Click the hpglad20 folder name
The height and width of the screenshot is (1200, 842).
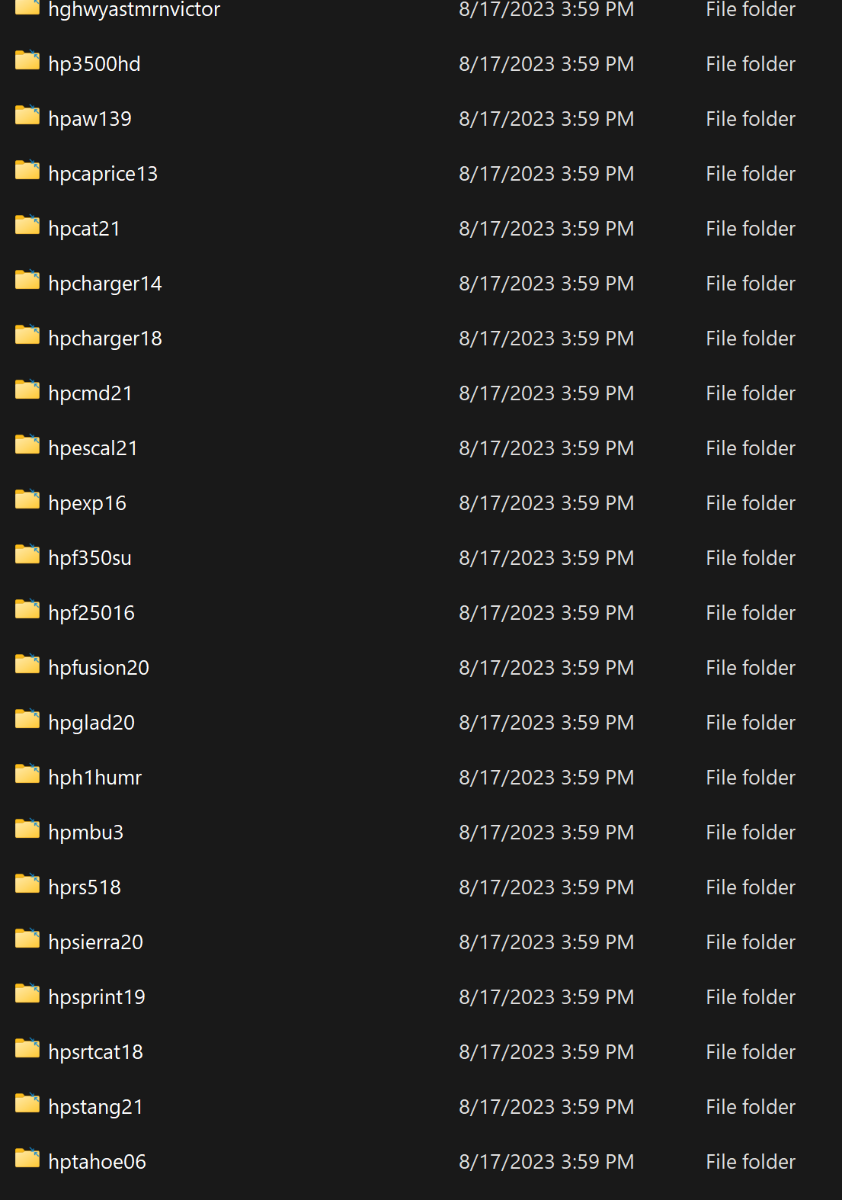[x=91, y=723]
